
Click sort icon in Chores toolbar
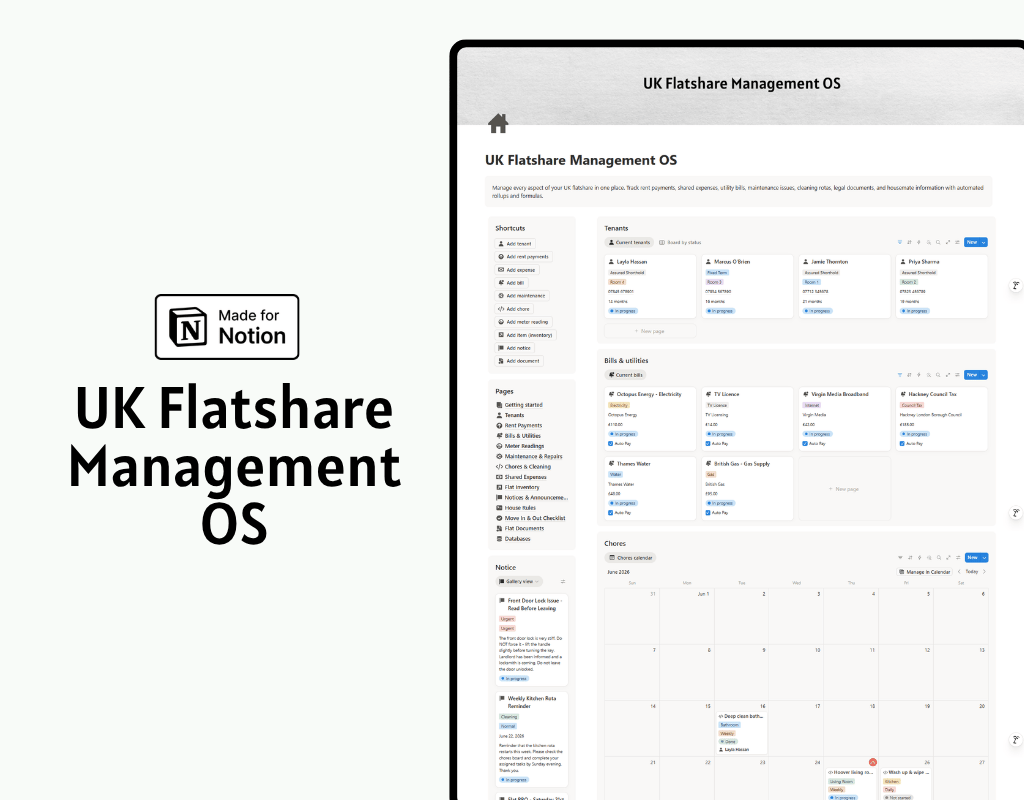click(909, 558)
